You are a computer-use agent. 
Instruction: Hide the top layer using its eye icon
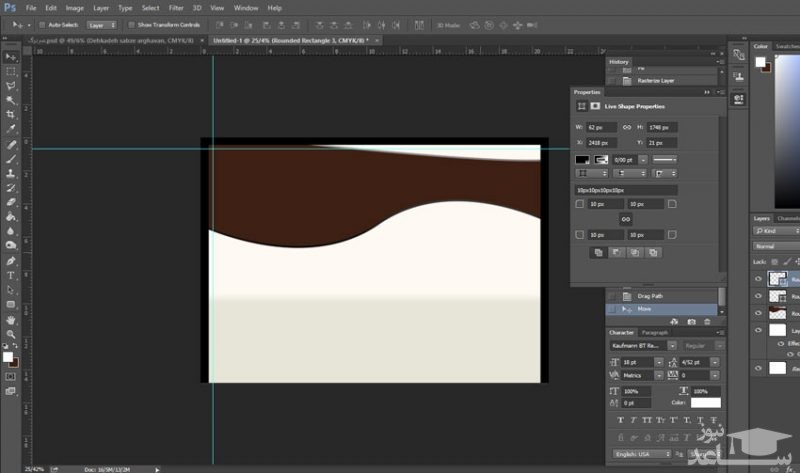pos(758,280)
